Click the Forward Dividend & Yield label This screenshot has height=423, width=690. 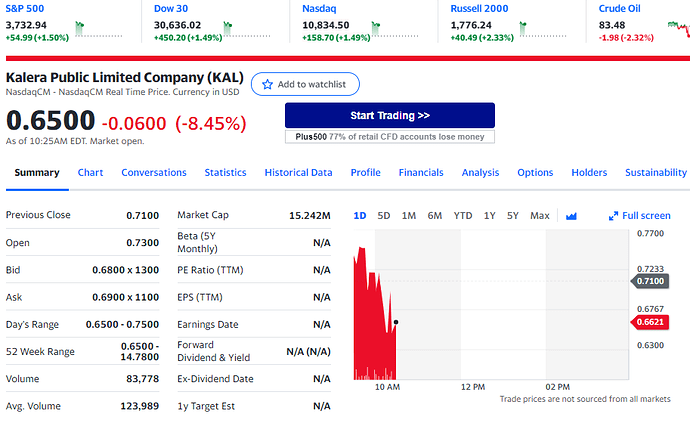tap(213, 351)
